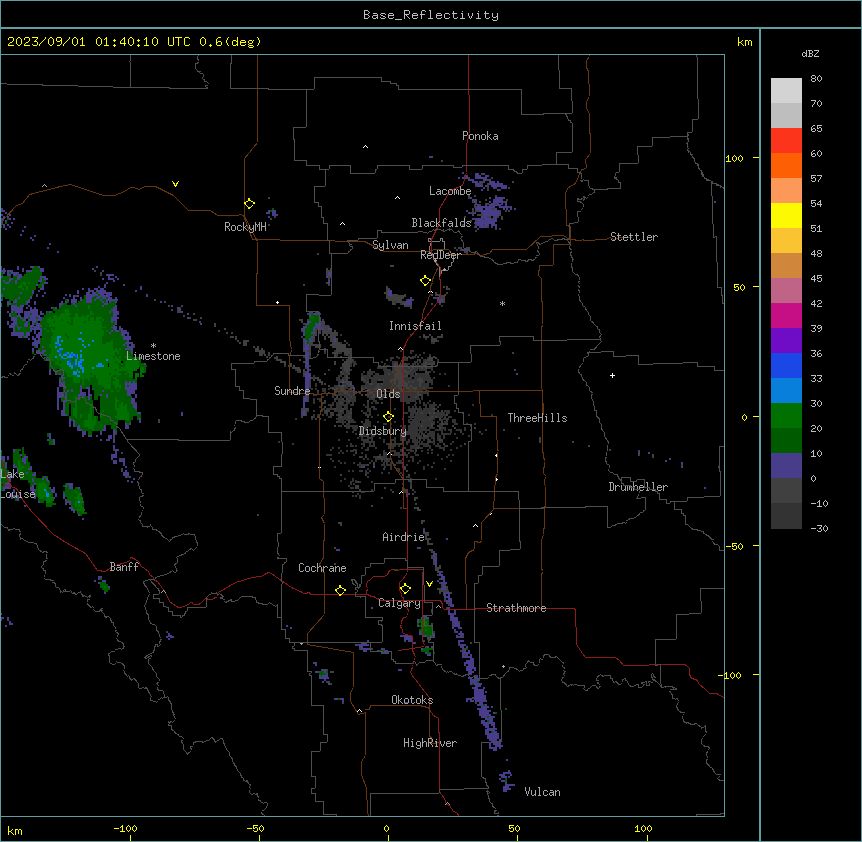Screen dimensions: 862x842
Task: Click the km label at the bottom left
Action: click(15, 830)
